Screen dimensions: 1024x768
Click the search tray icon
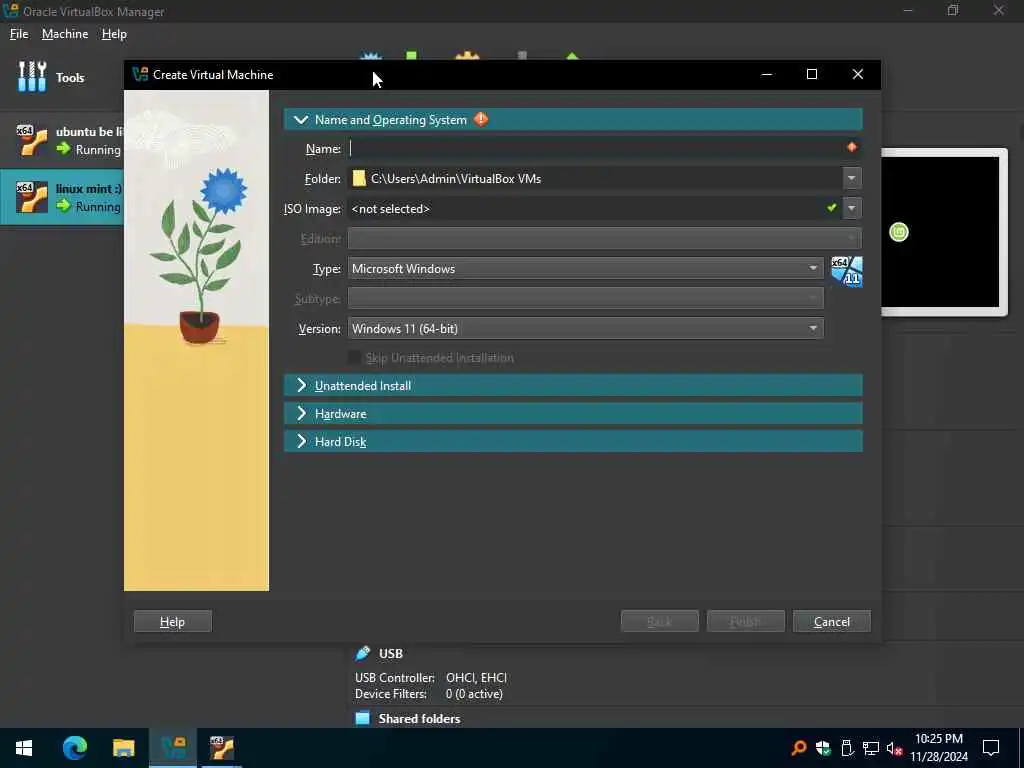[x=798, y=748]
